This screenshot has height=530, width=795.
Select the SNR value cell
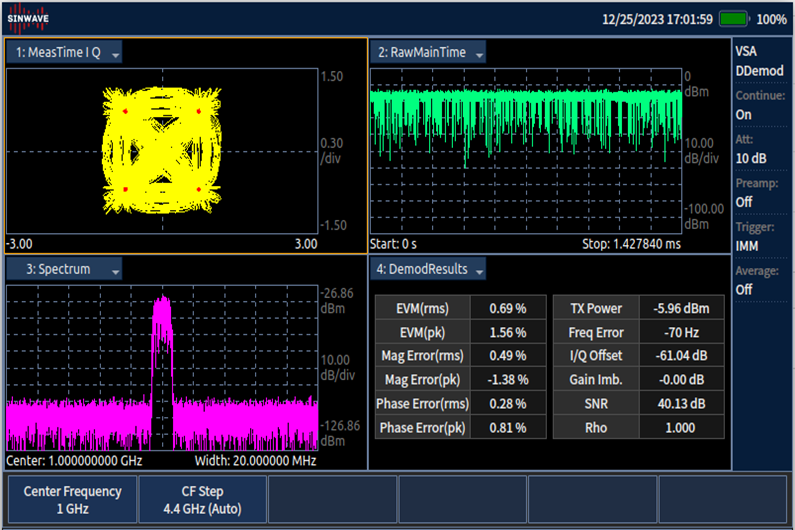(681, 404)
